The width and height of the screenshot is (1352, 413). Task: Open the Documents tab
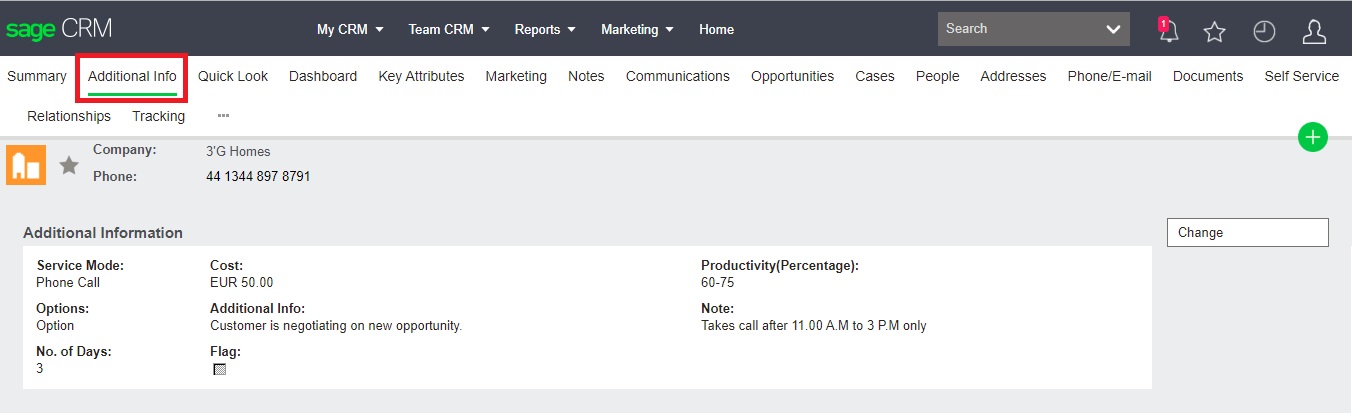coord(1208,76)
